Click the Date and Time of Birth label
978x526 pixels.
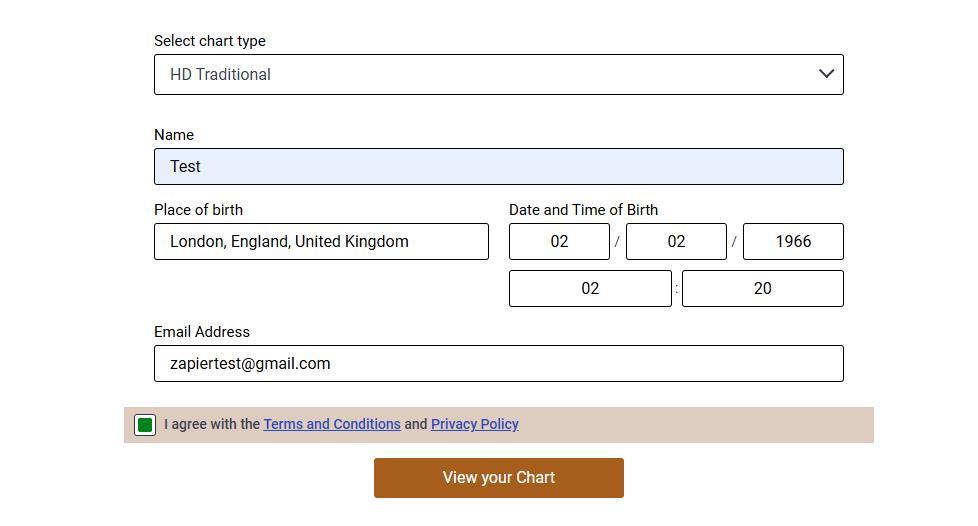click(583, 210)
